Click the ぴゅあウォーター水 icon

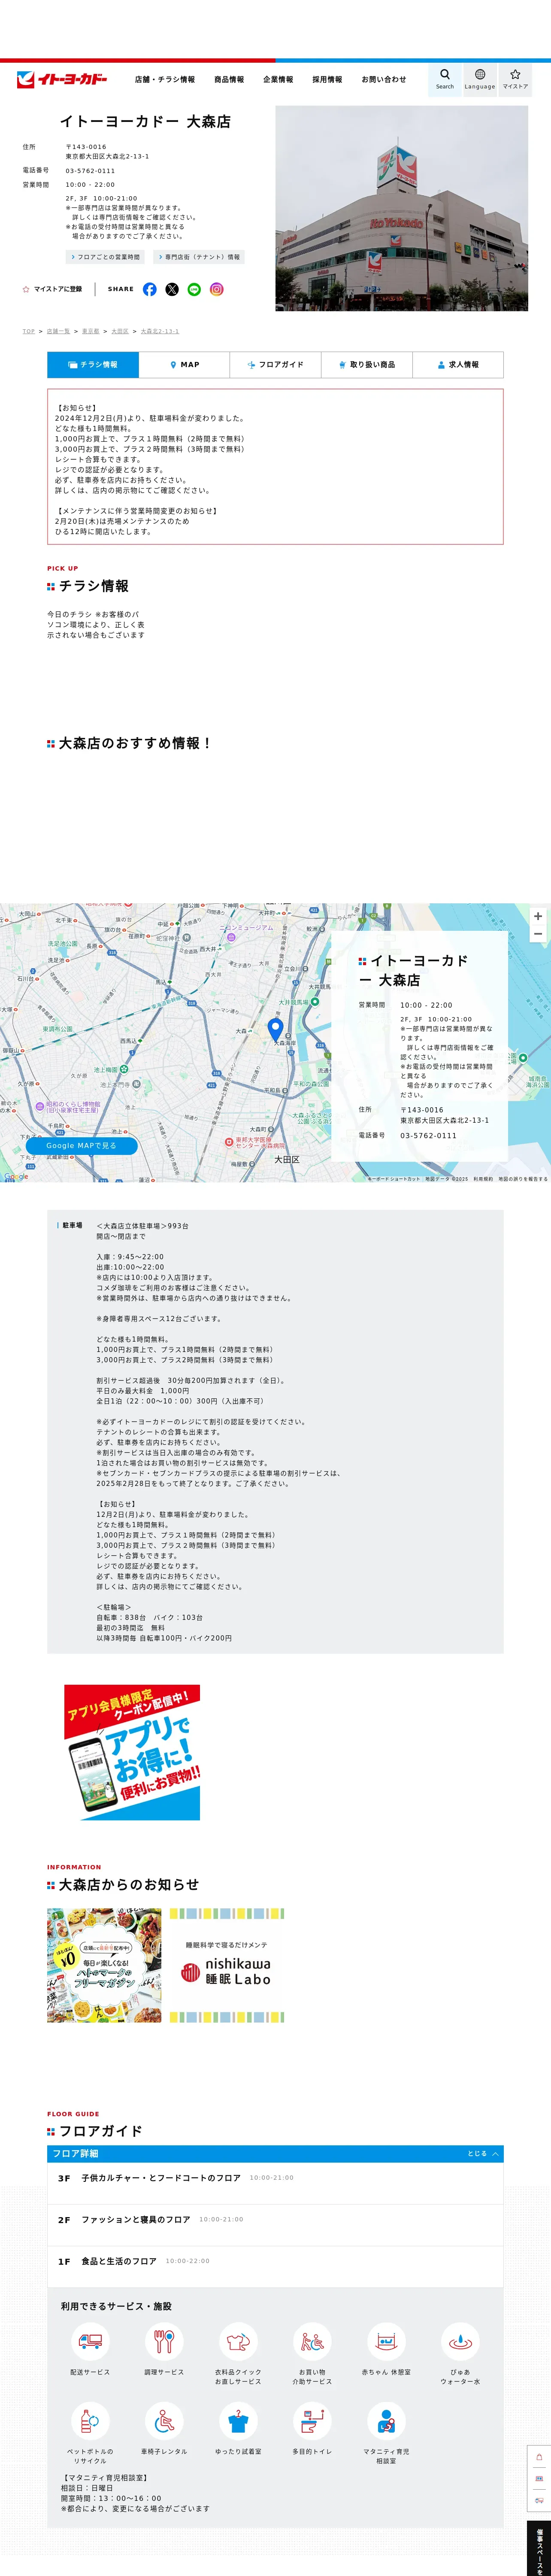tap(460, 2341)
